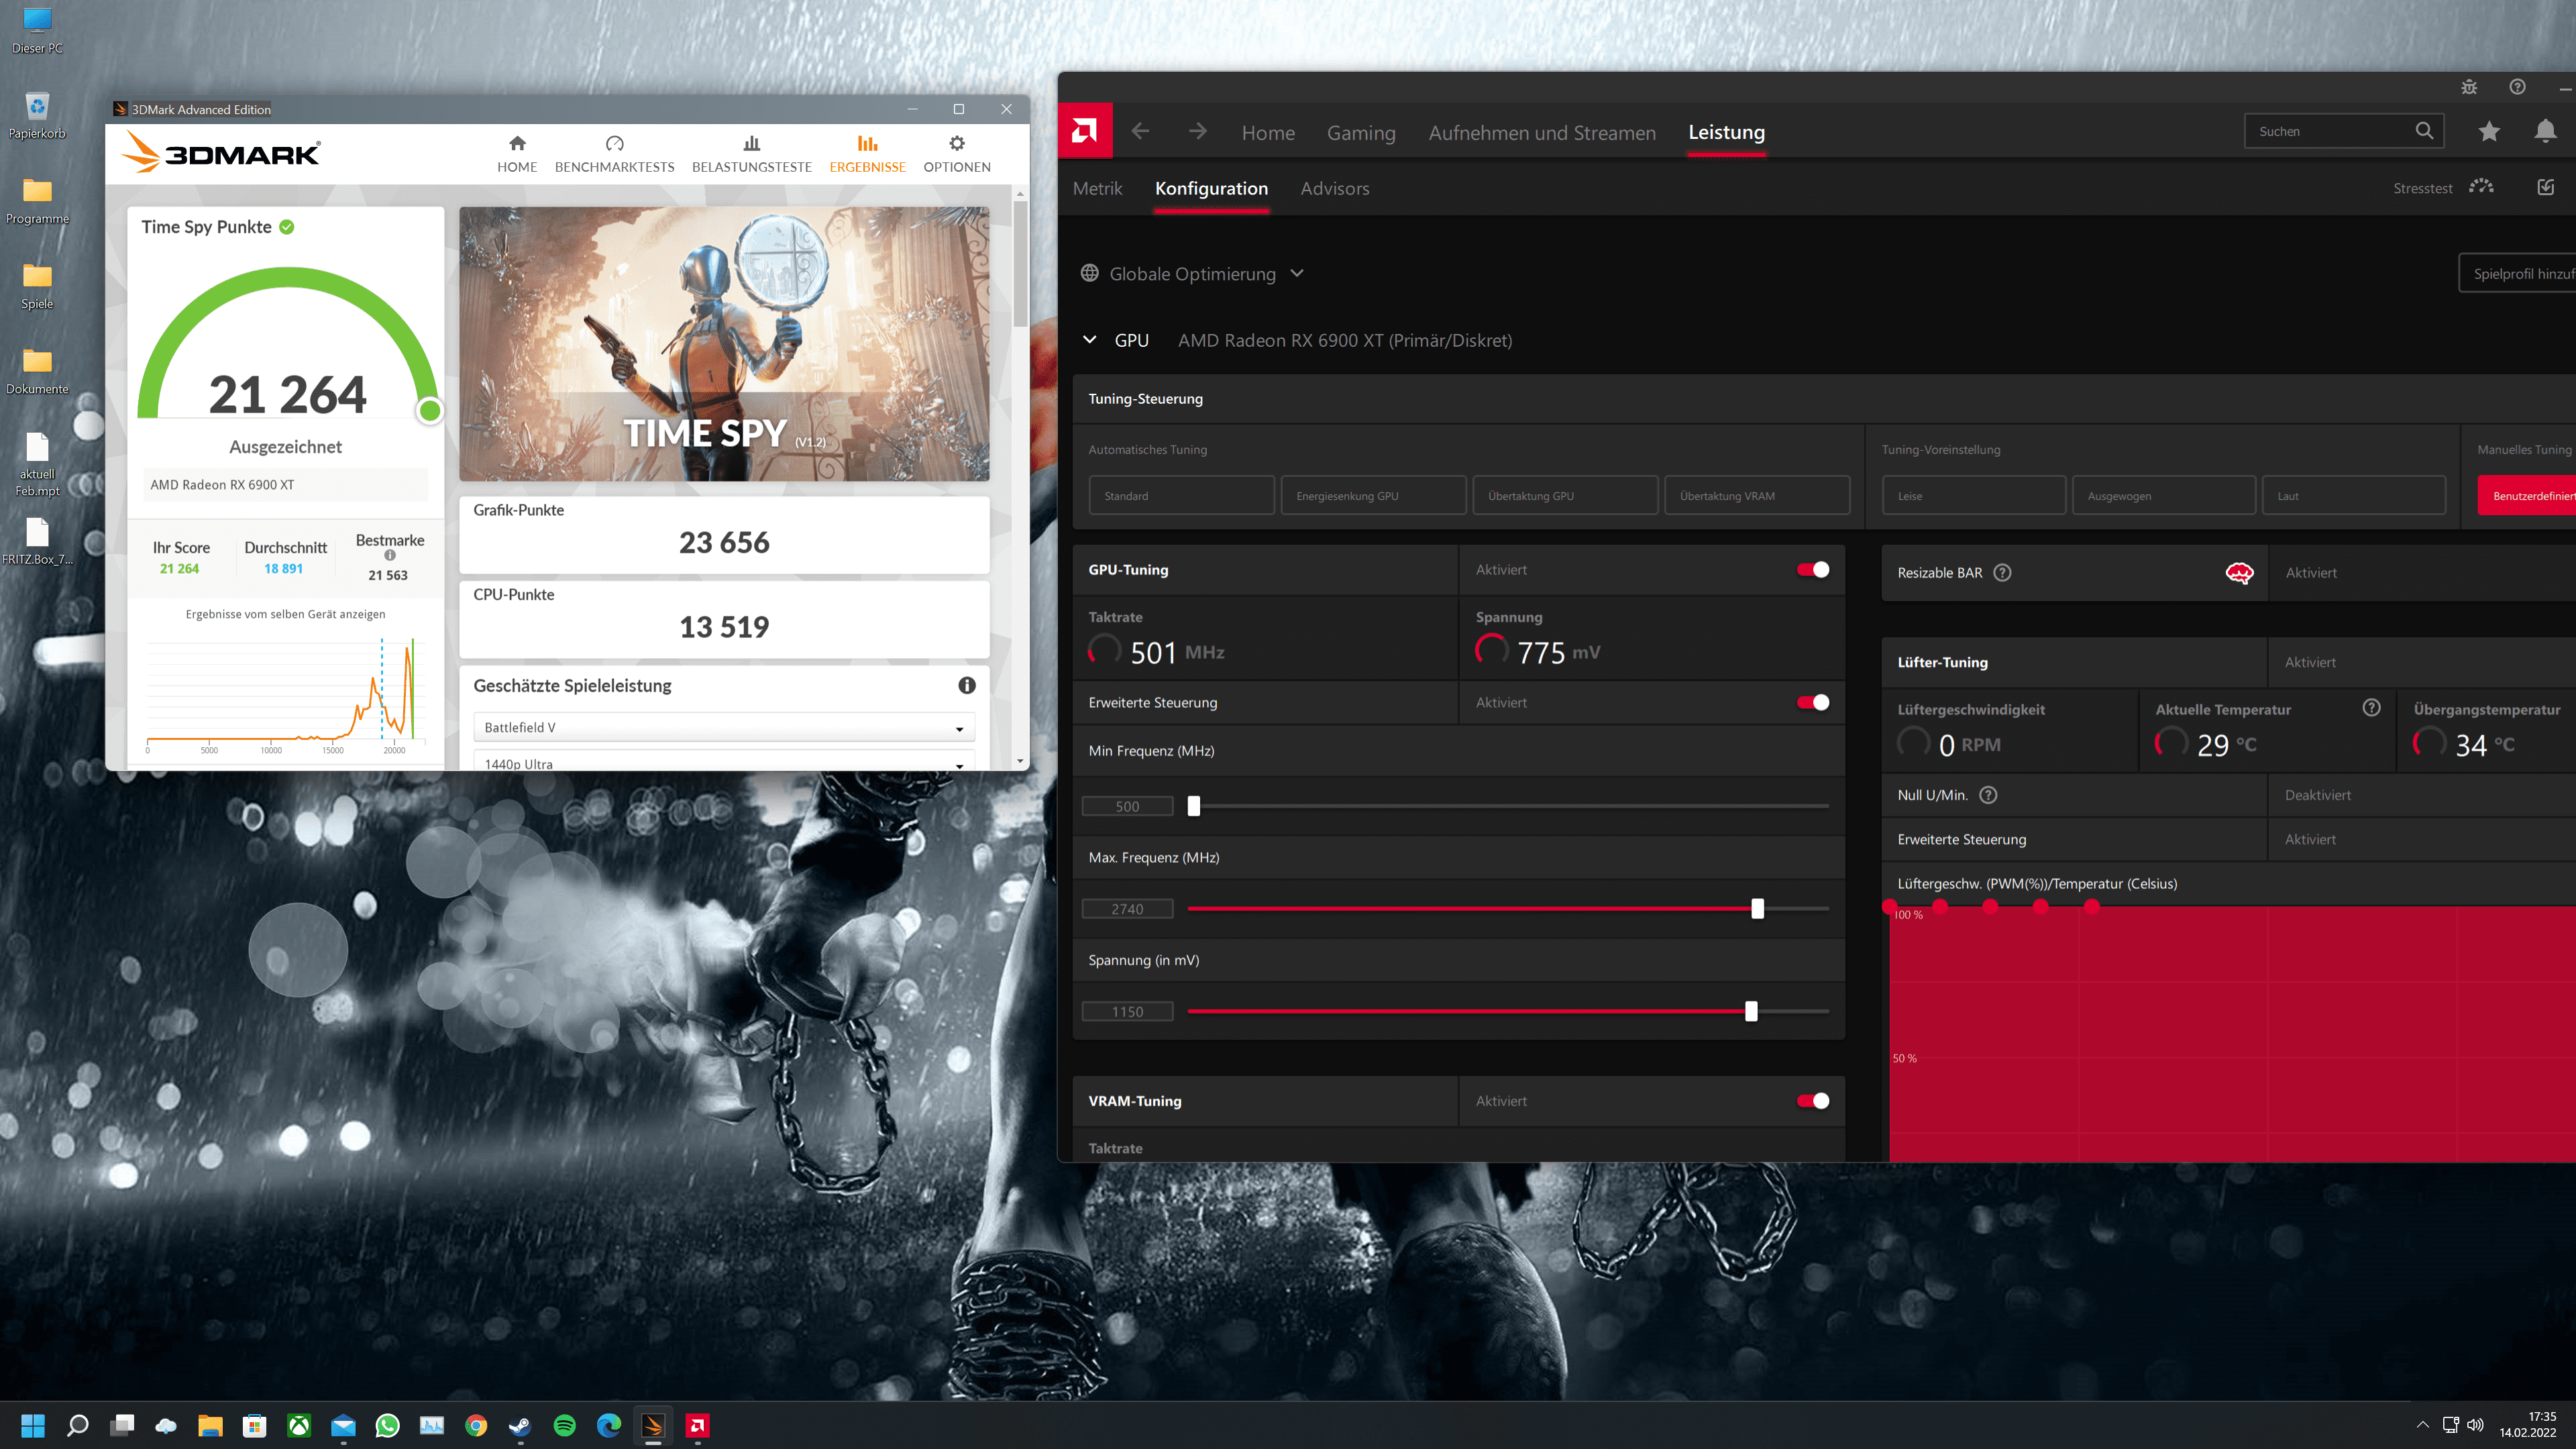Choose Ausgewogen tuning preset
Viewport: 2576px width, 1449px height.
2164,496
